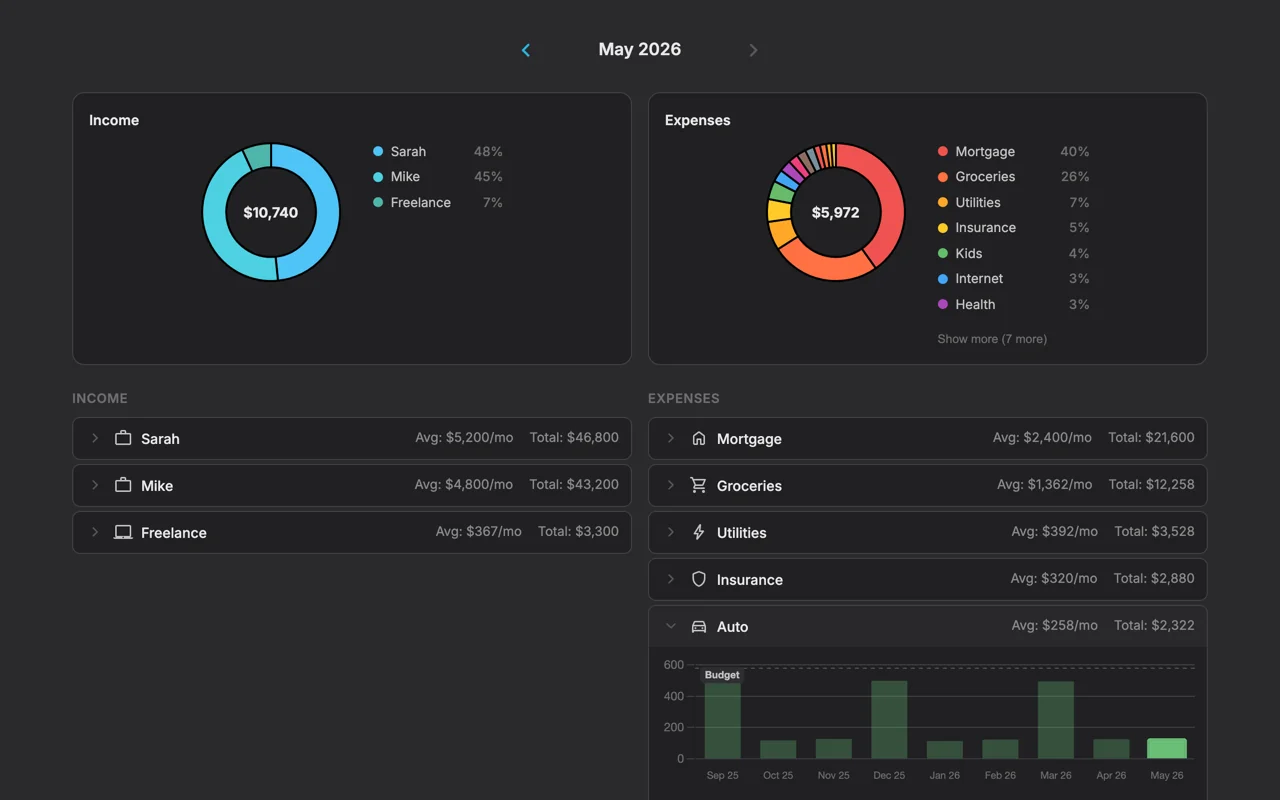The image size is (1280, 800).
Task: Expand the Sarah income row
Action: coord(95,438)
